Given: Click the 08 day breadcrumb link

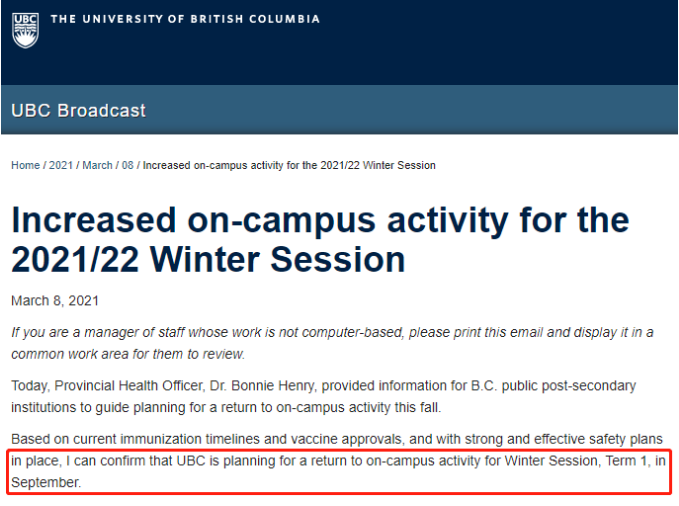Looking at the screenshot, I should (x=128, y=165).
